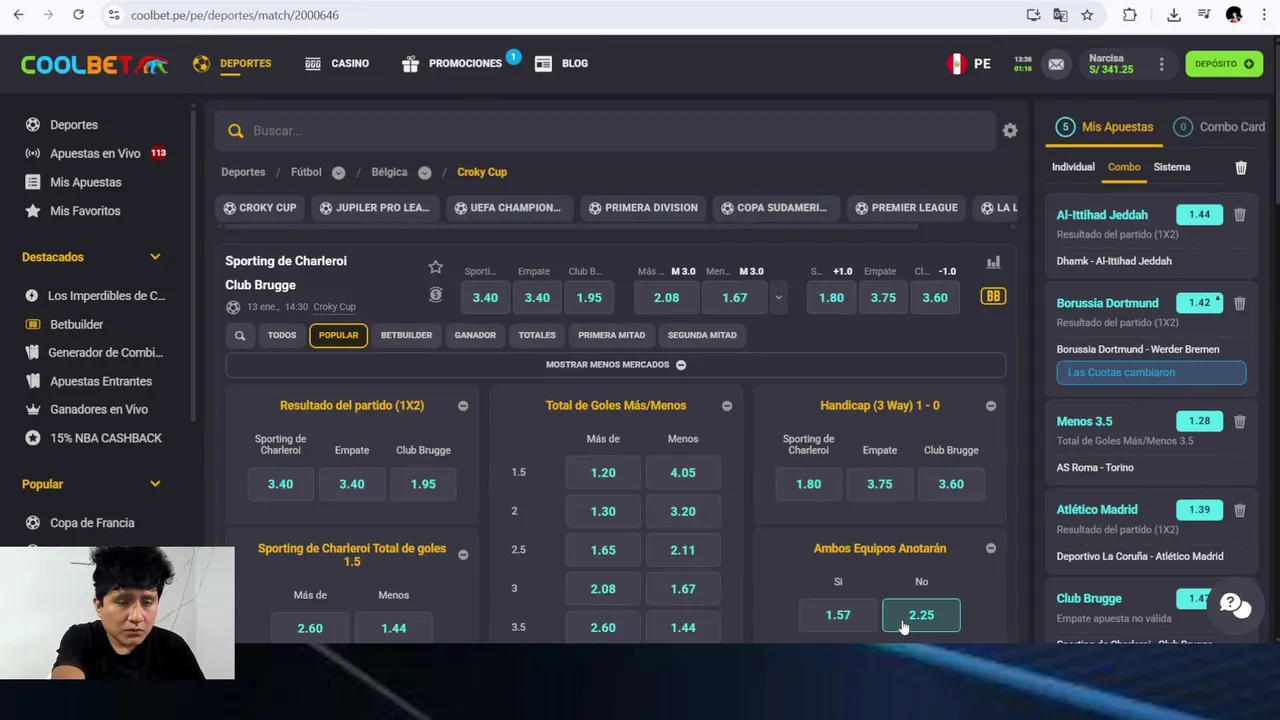Click the statistics icon under the favorite star
Screen dimensions: 1280x720
coord(435,295)
